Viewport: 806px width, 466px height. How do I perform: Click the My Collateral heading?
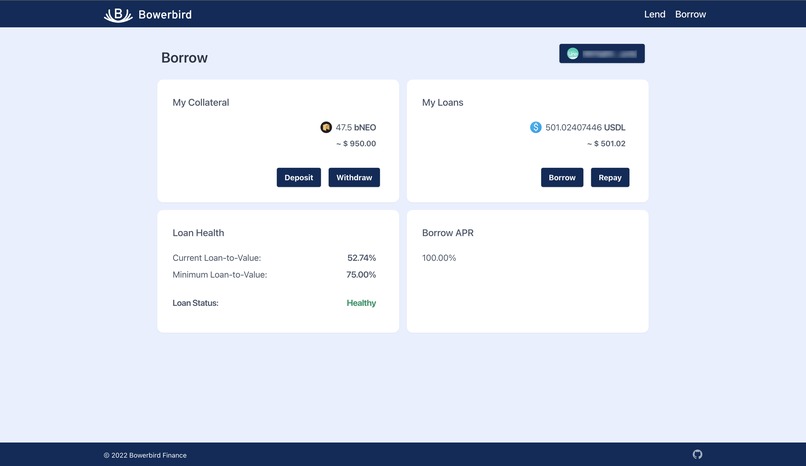pos(201,102)
